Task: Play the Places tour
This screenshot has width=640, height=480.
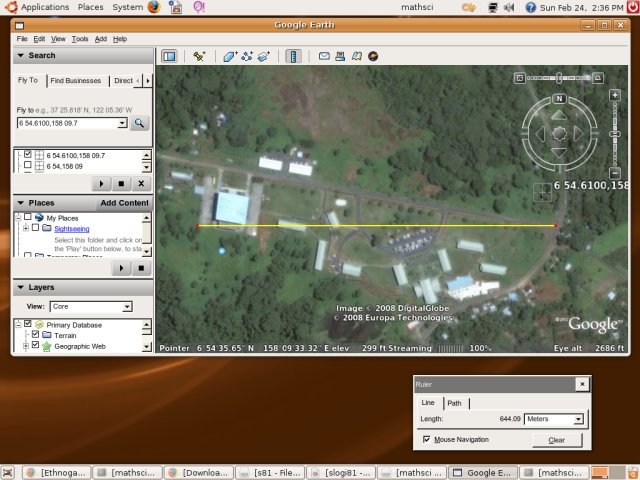Action: [121, 268]
